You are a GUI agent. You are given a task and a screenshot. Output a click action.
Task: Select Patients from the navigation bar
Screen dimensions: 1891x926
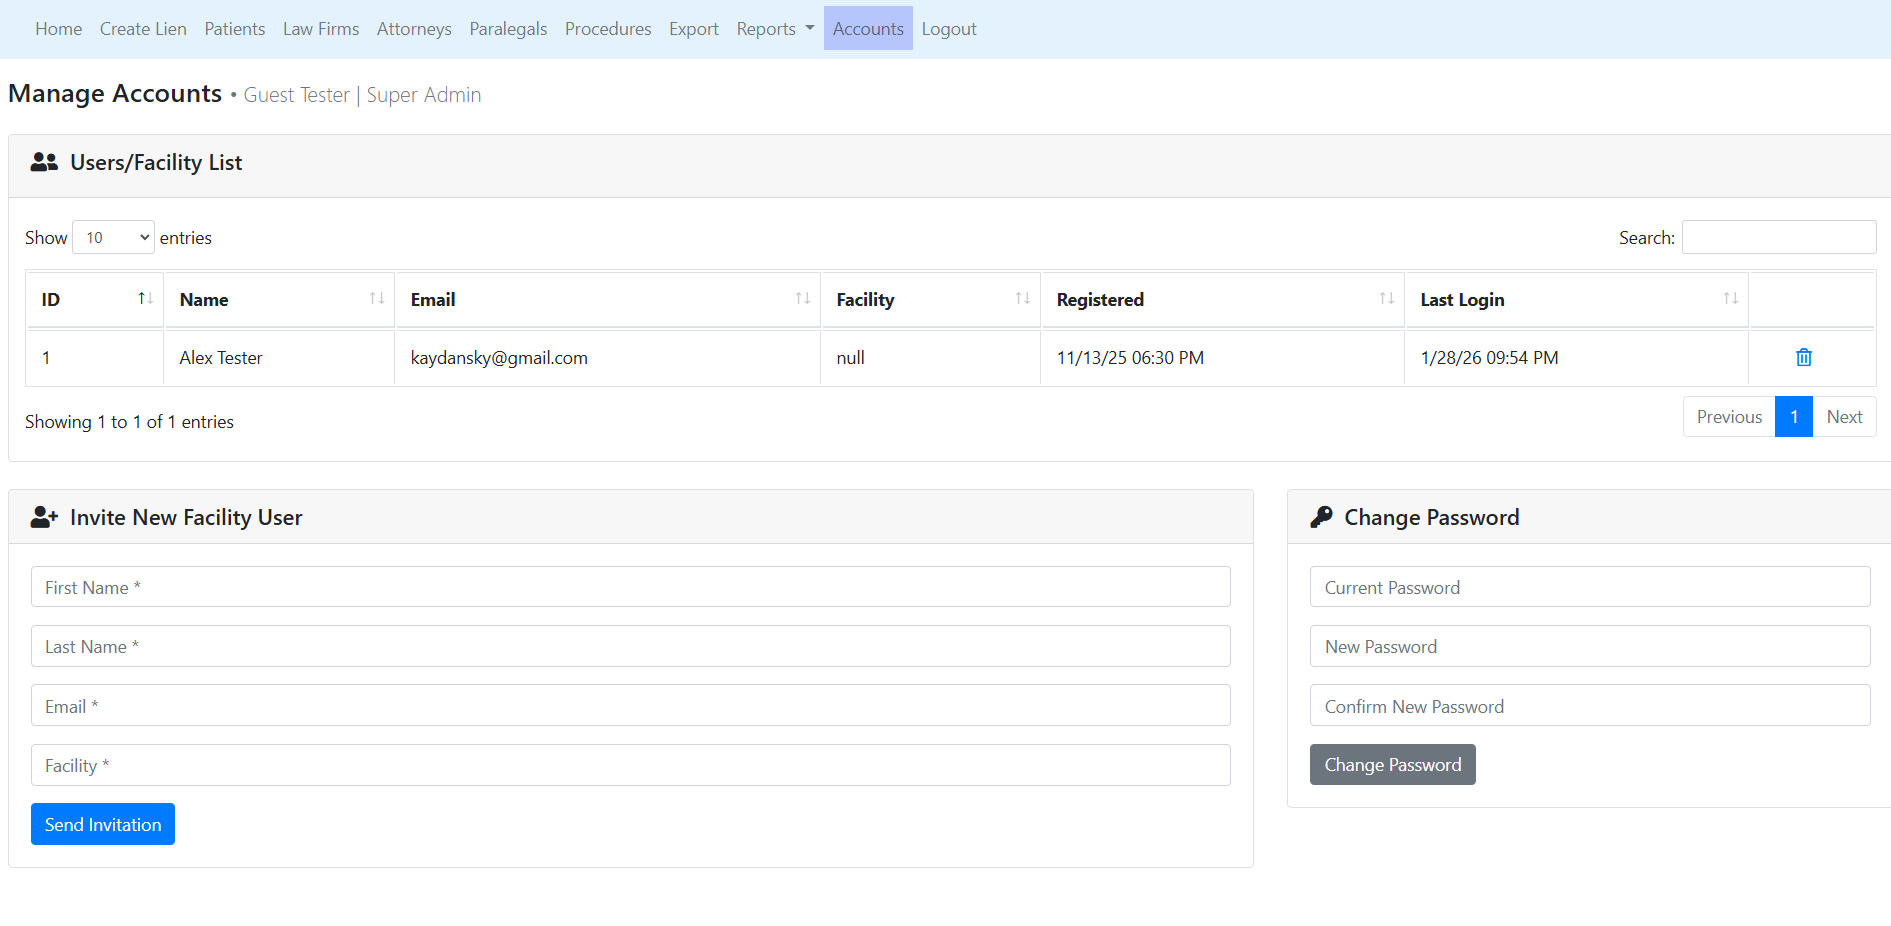tap(234, 28)
